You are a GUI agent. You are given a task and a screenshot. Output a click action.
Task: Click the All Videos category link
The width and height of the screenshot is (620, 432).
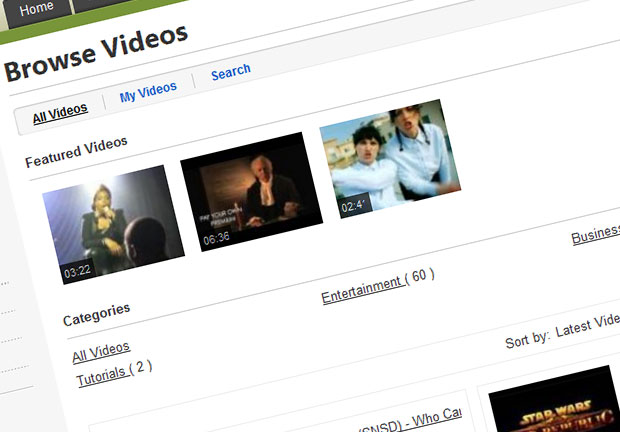(101, 352)
